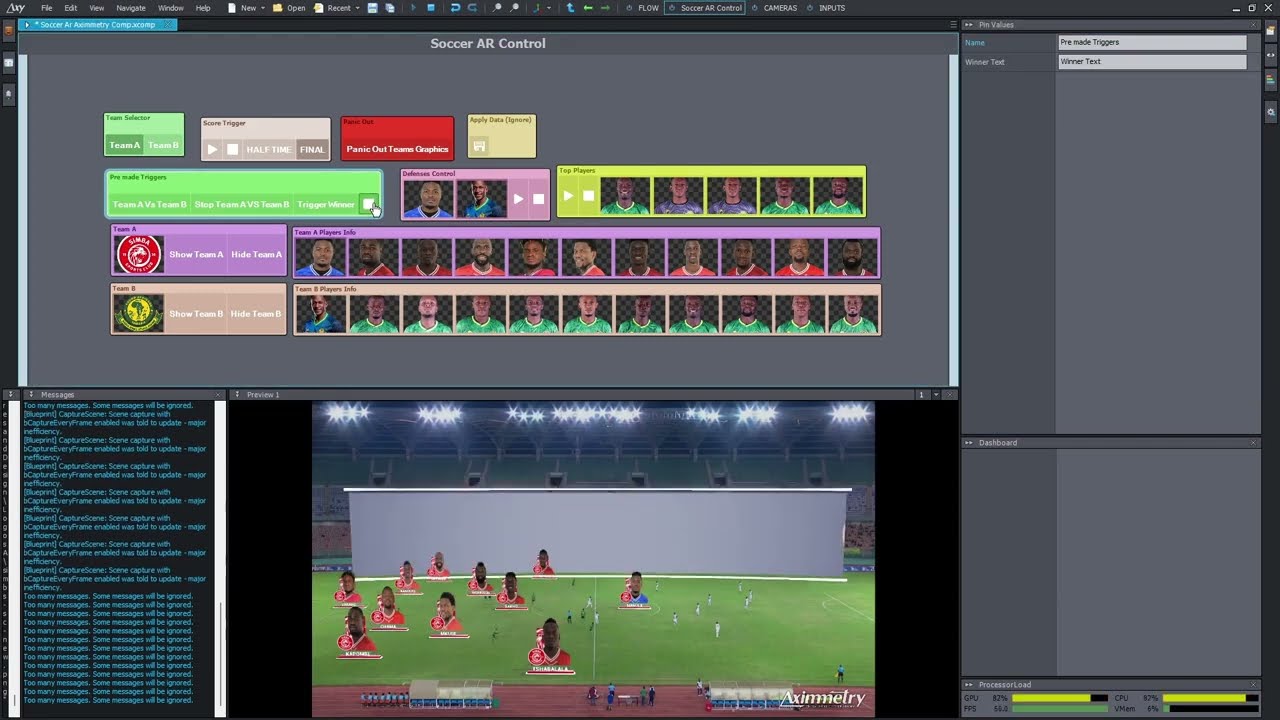Viewport: 1280px width, 720px height.
Task: Click the Hide Team A button
Action: 256,254
